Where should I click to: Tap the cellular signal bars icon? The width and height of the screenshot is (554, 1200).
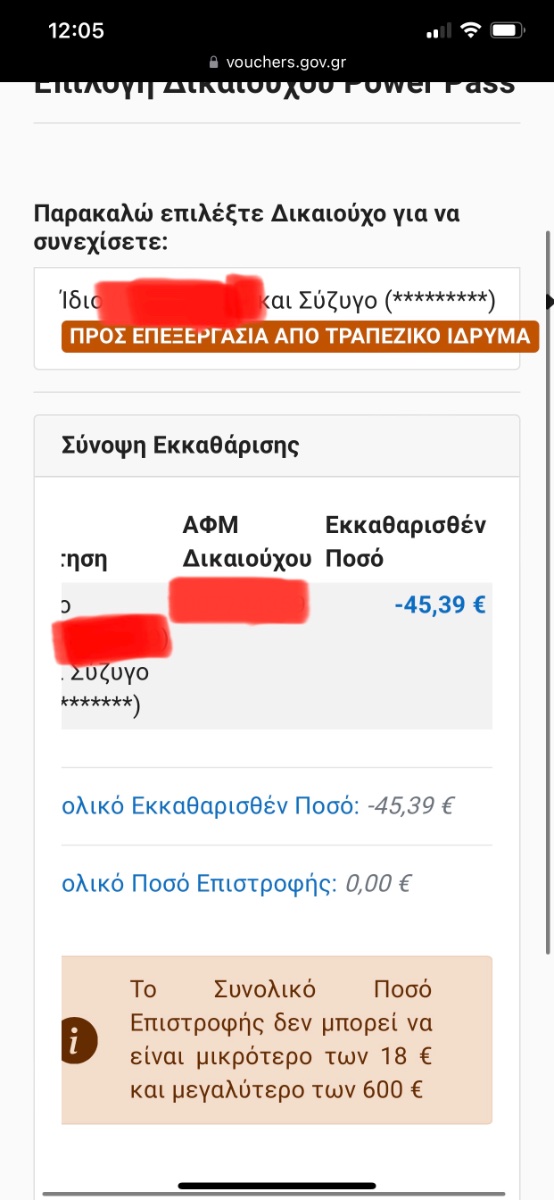(438, 32)
